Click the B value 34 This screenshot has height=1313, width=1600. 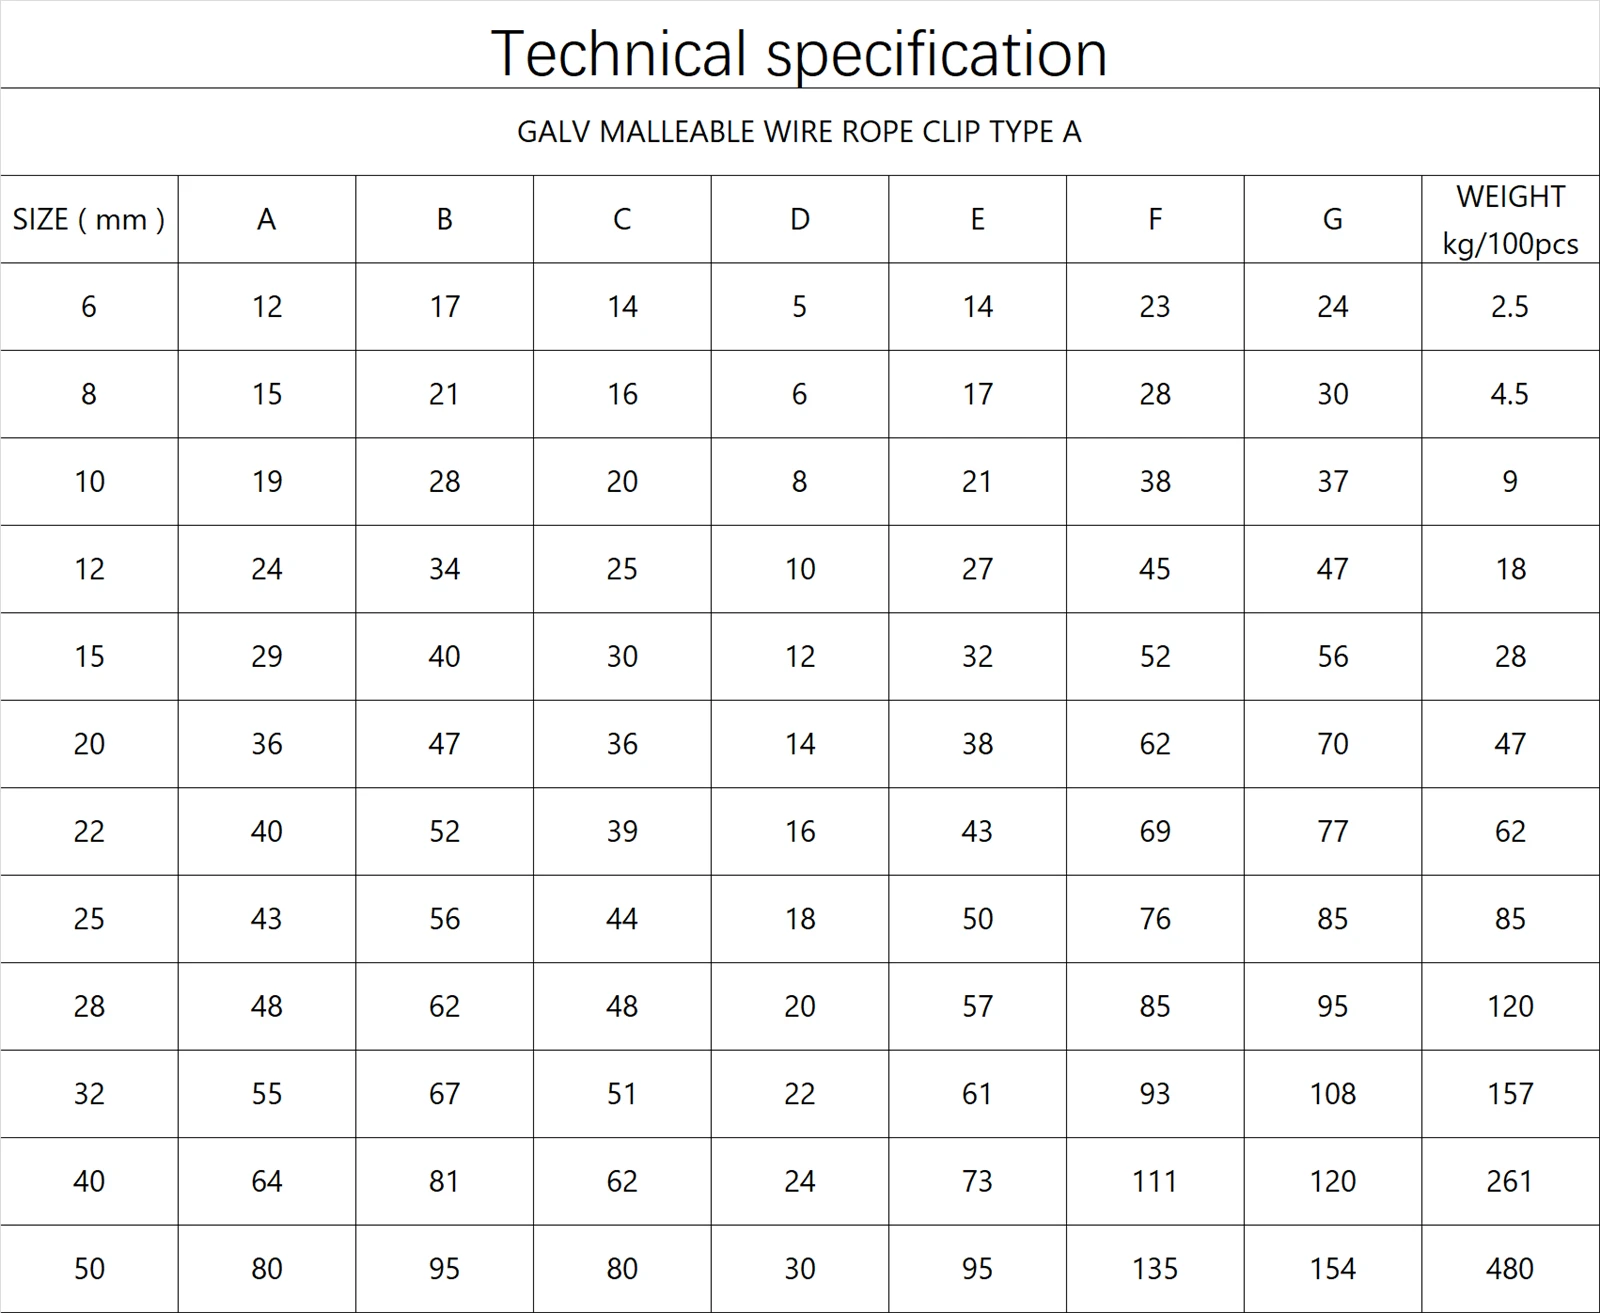(444, 569)
